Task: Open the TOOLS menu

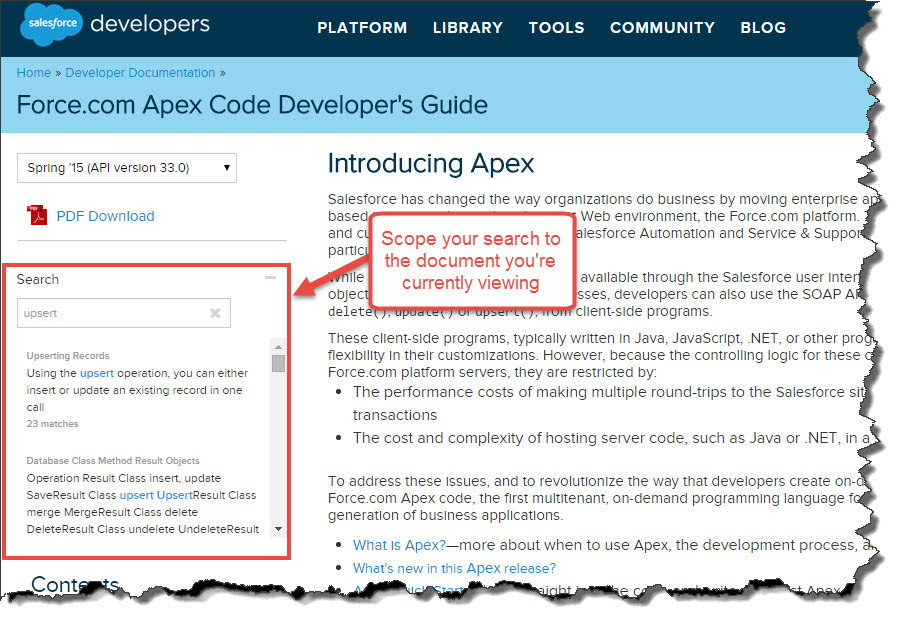Action: coord(556,28)
